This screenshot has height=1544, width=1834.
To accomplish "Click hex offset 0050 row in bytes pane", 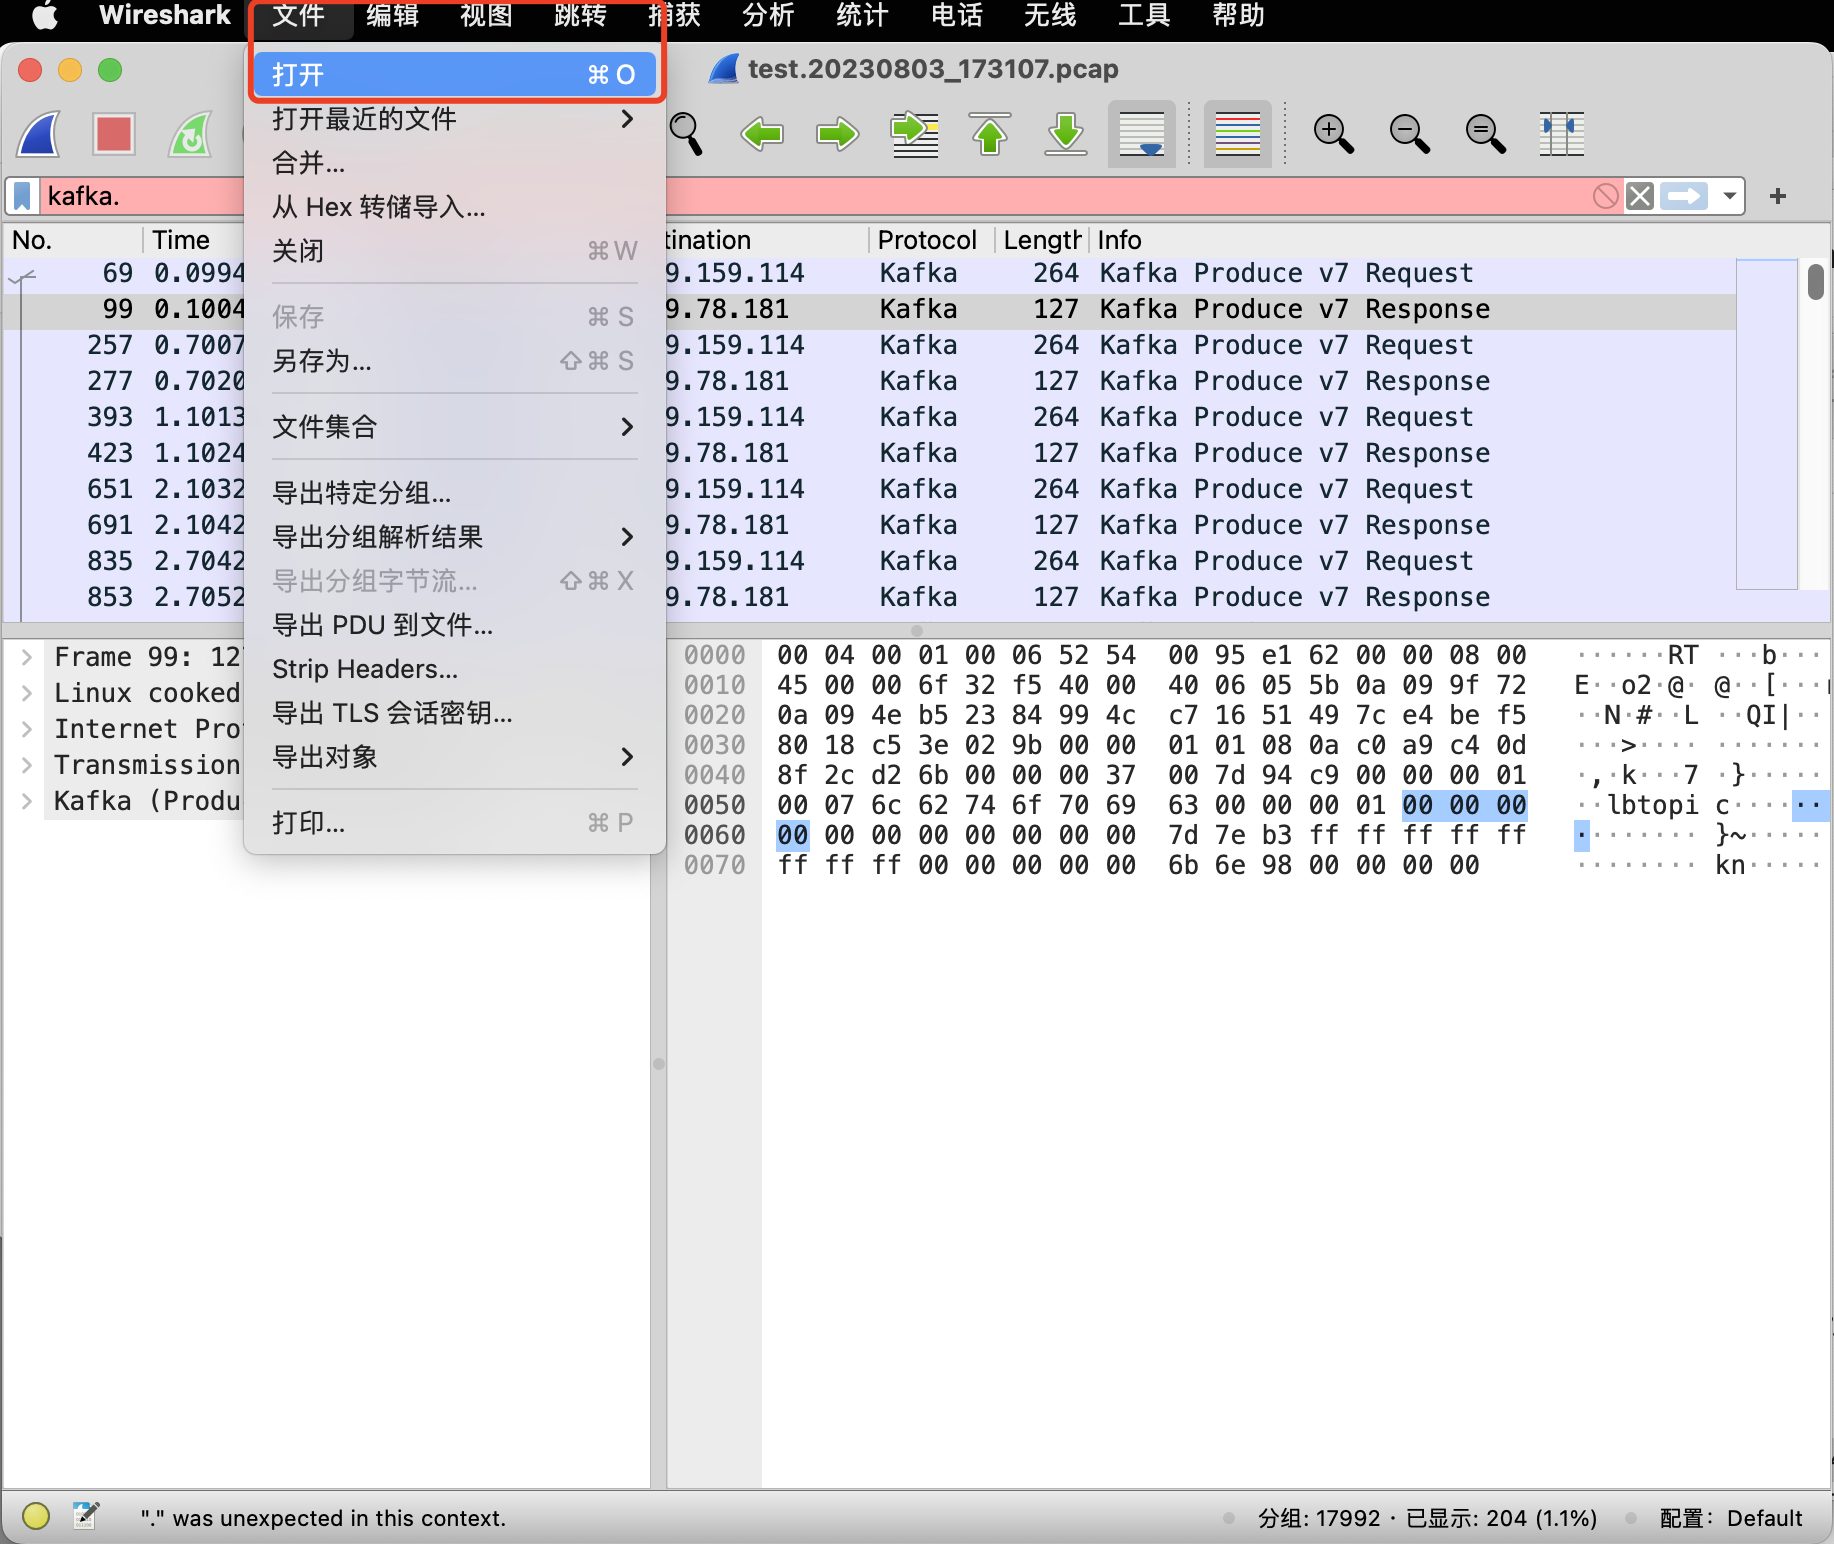I will pos(714,805).
